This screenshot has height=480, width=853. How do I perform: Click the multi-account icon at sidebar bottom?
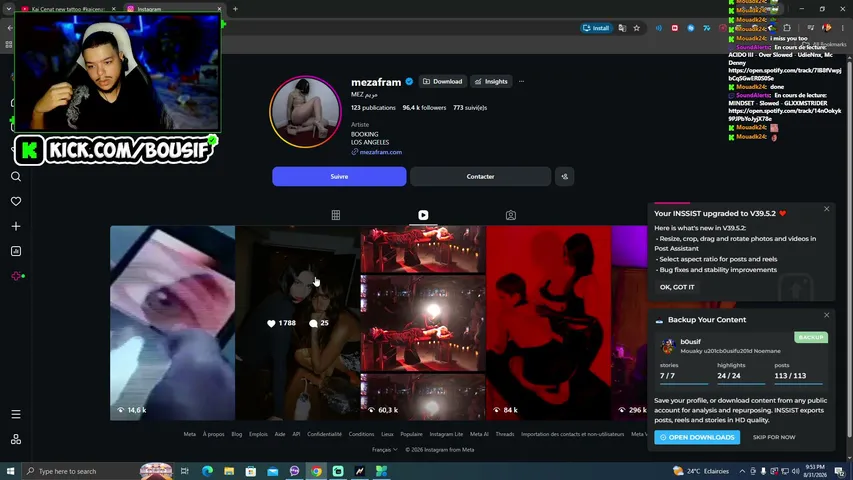(16, 439)
